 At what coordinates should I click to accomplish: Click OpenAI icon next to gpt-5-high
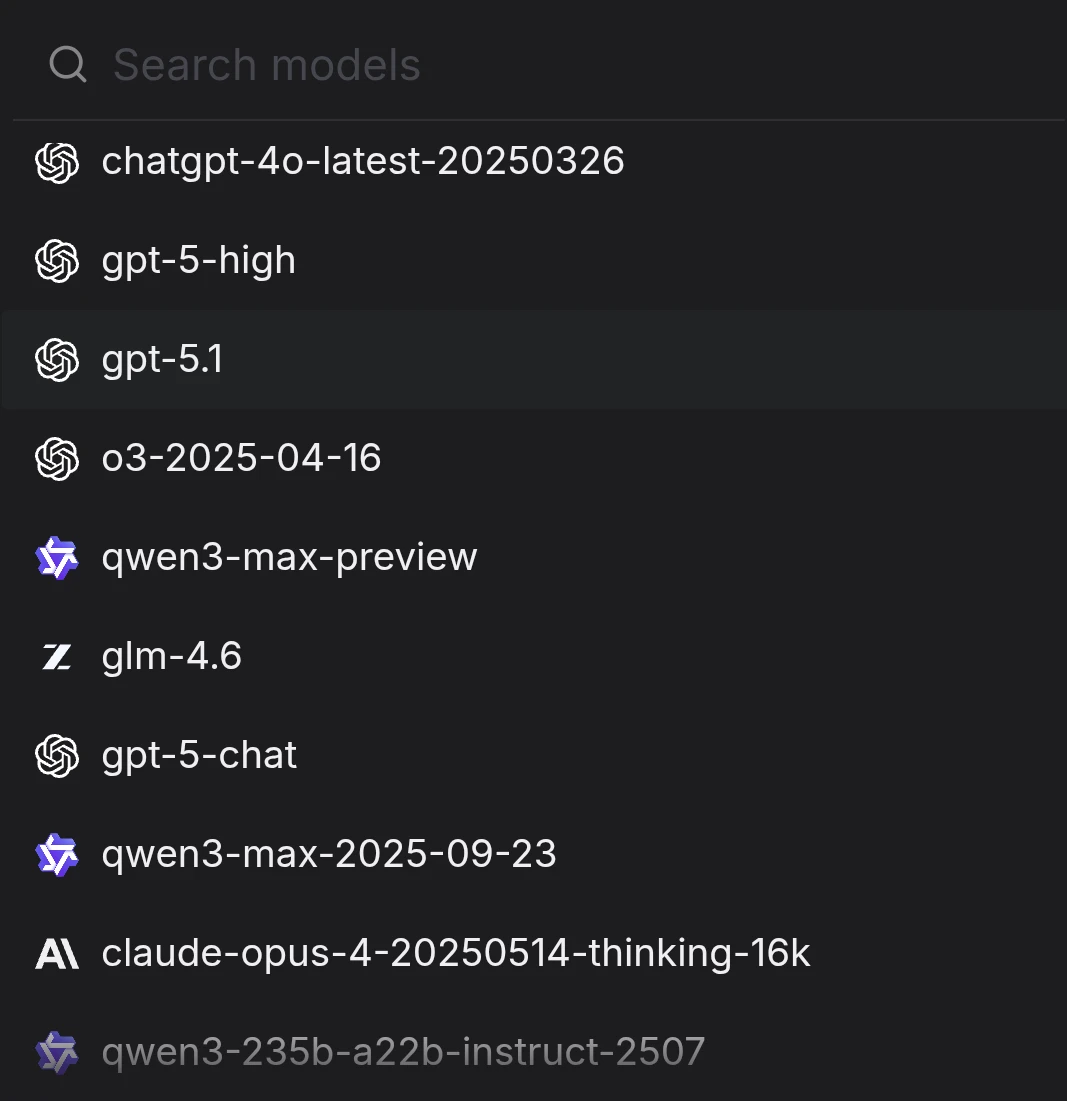point(57,261)
